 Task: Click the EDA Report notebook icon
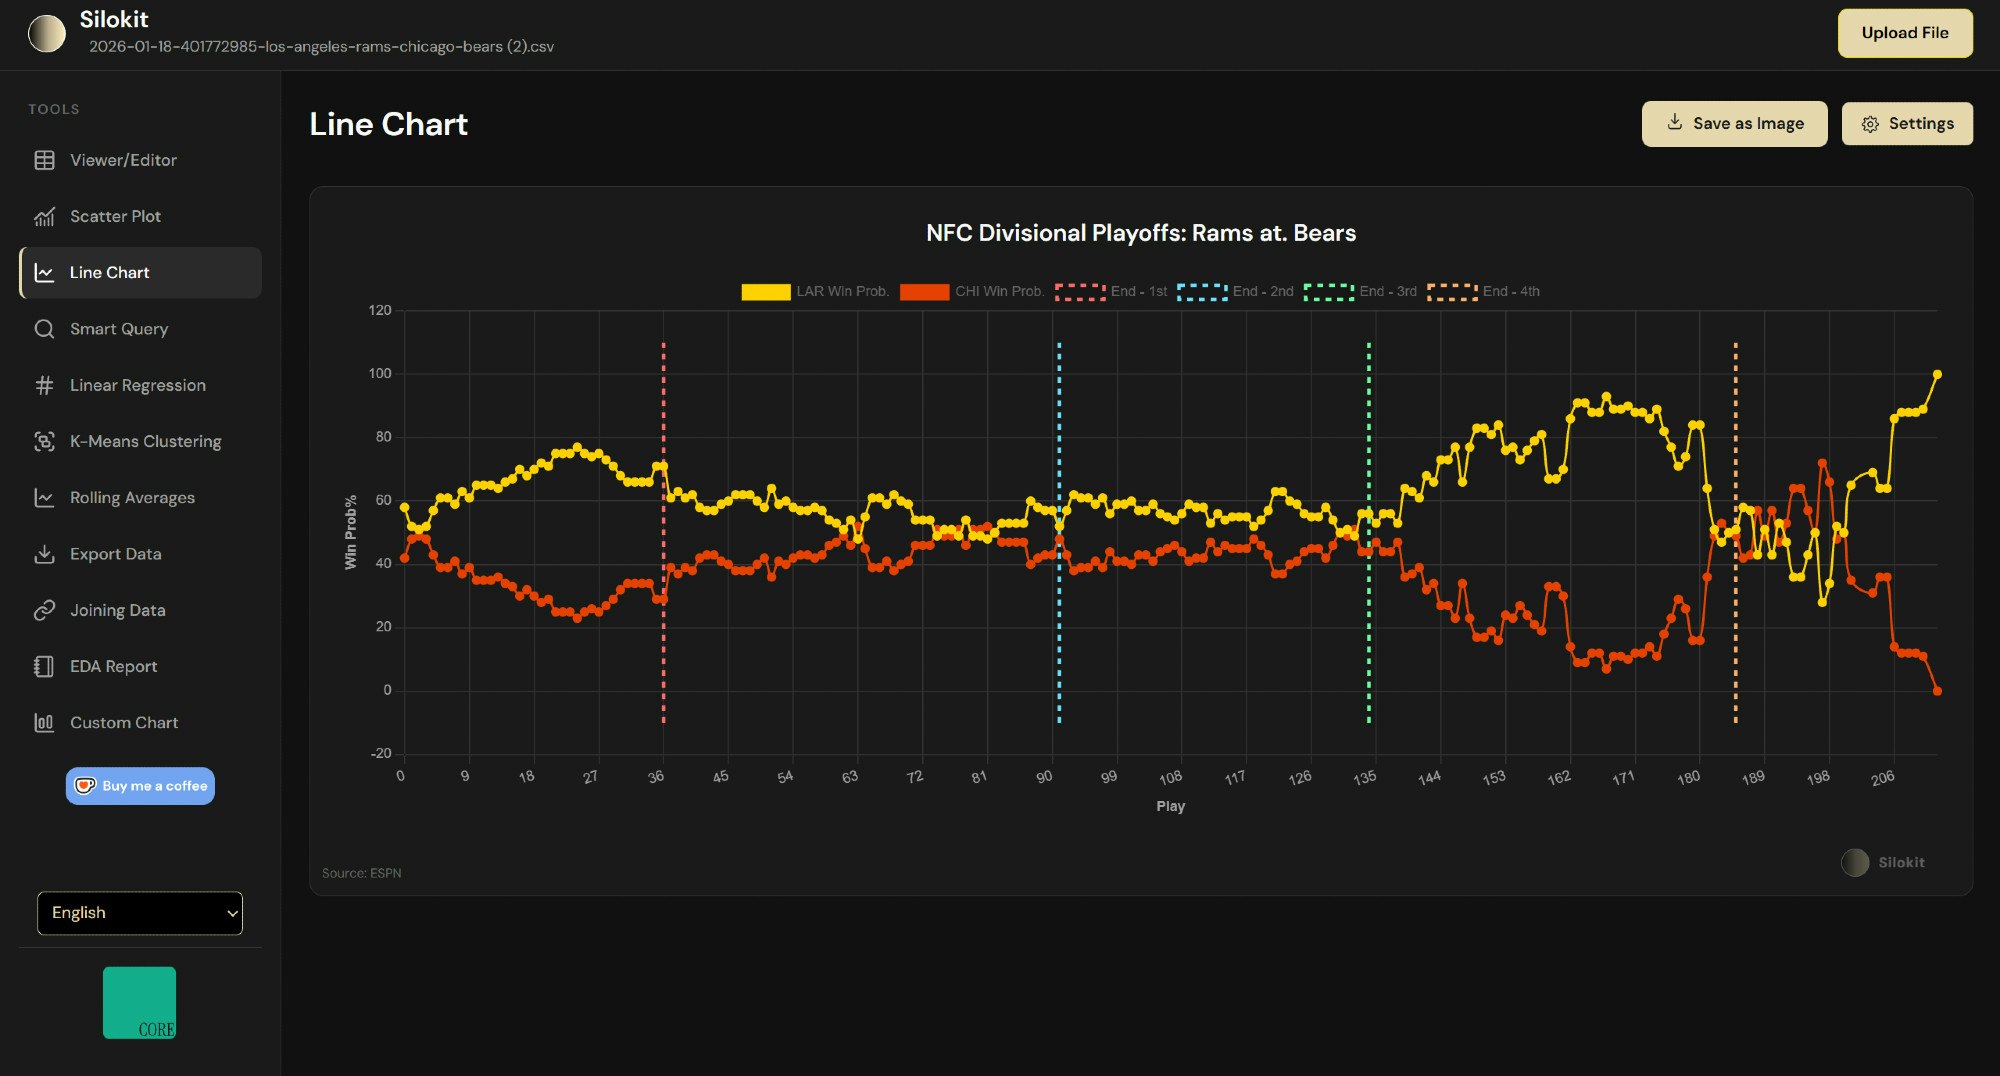pos(44,666)
